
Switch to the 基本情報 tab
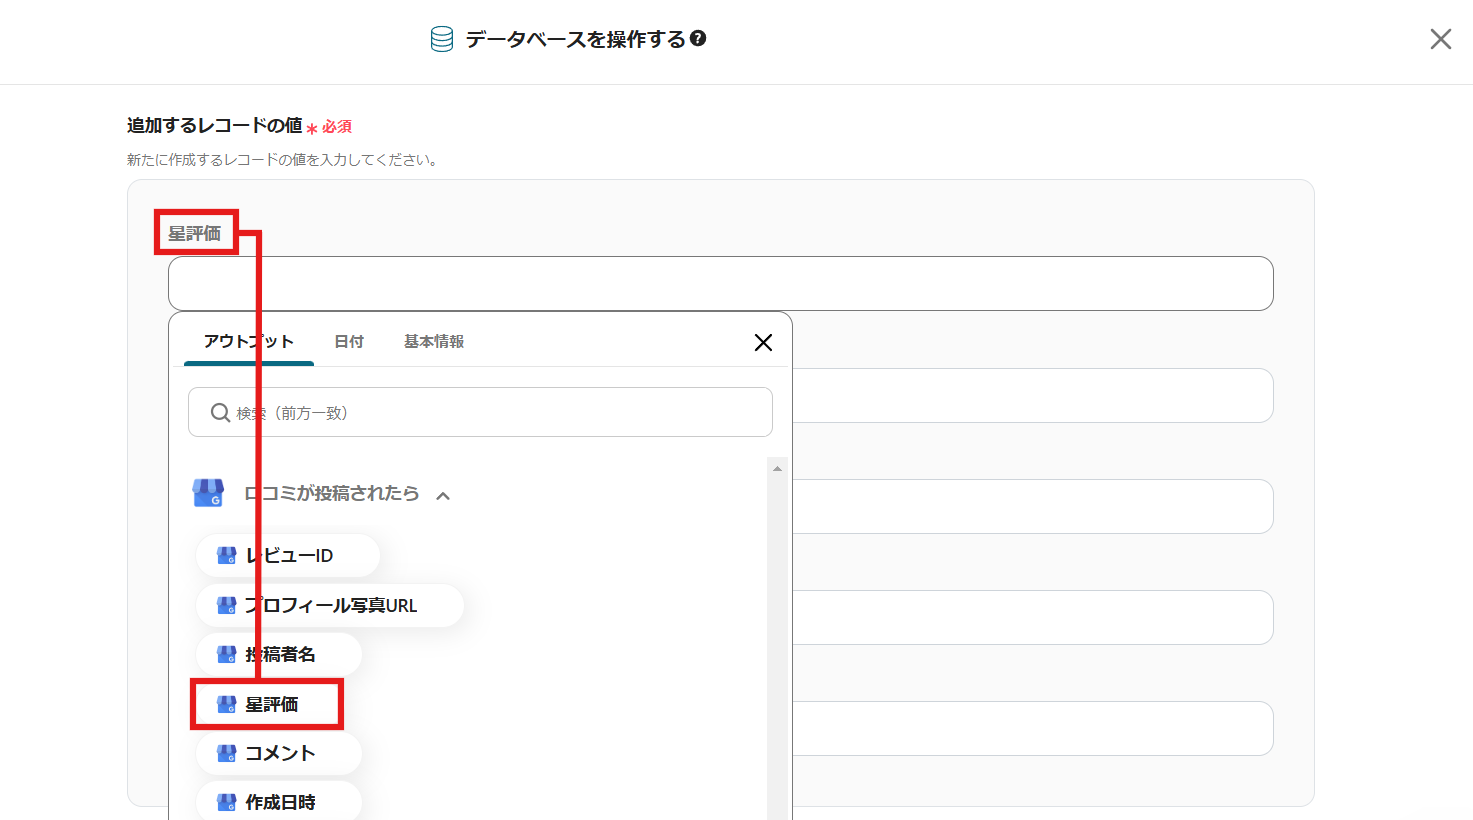tap(434, 342)
